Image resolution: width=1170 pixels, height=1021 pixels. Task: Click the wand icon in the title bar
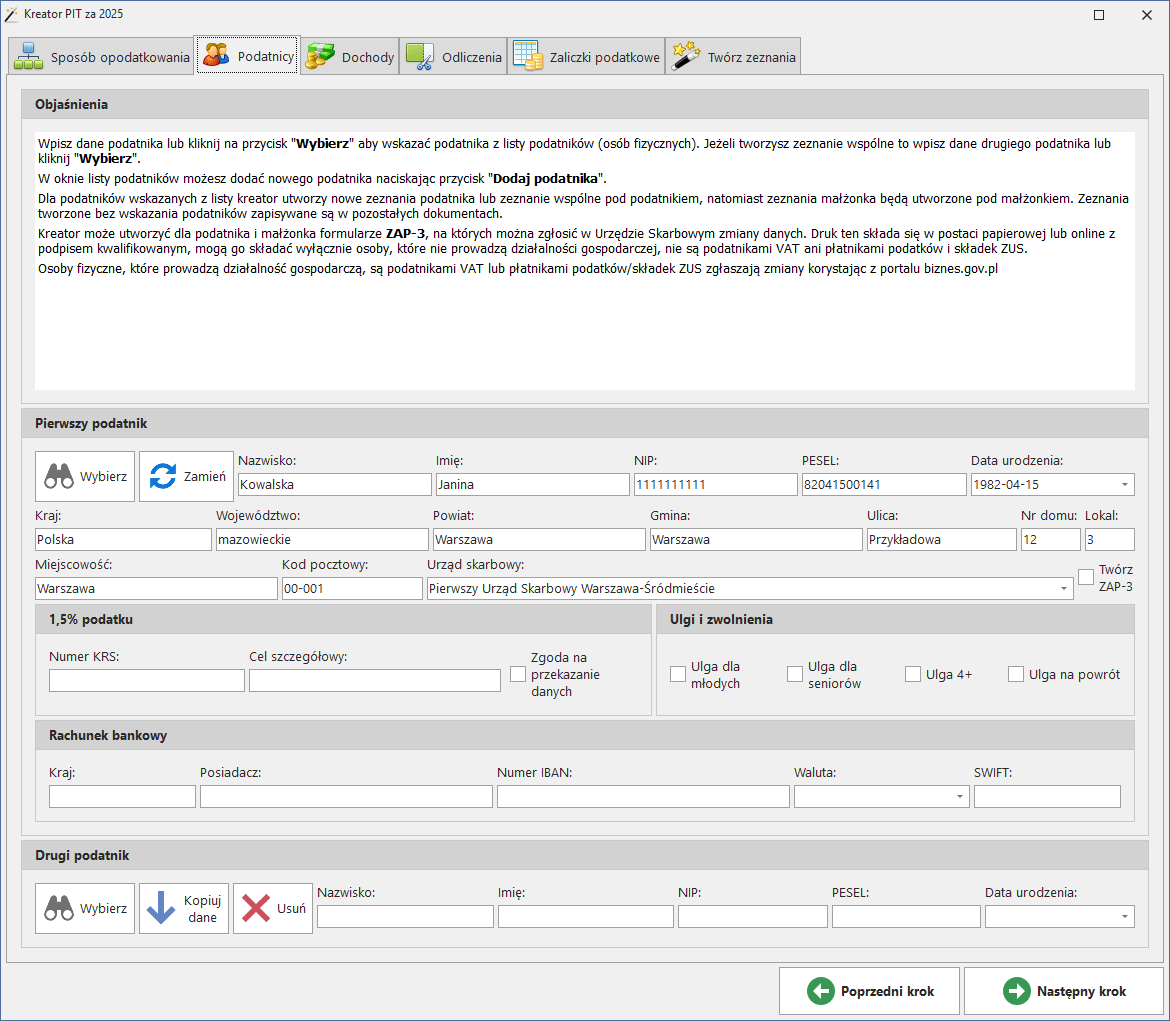pos(10,14)
